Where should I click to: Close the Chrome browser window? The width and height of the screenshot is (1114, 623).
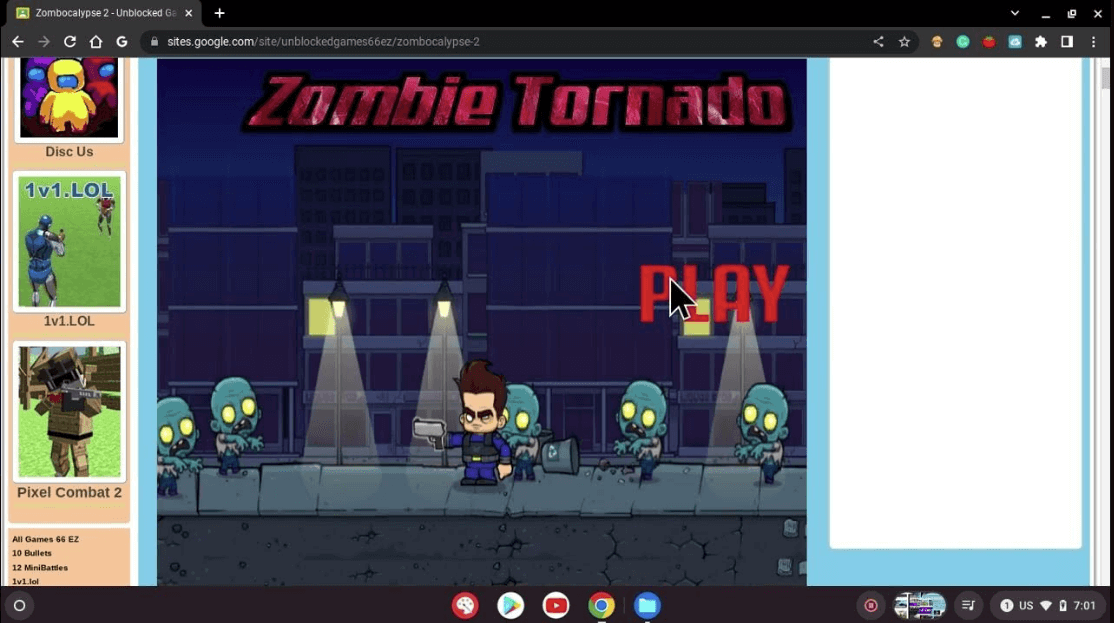click(1098, 13)
